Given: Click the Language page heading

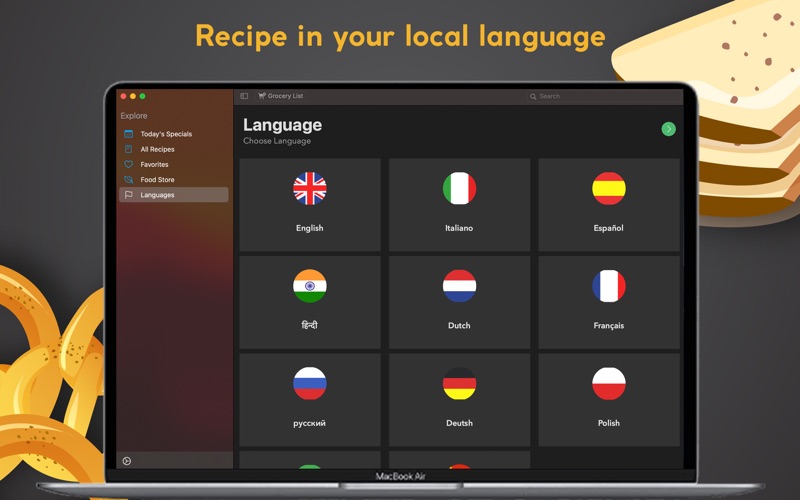Looking at the screenshot, I should click(282, 125).
